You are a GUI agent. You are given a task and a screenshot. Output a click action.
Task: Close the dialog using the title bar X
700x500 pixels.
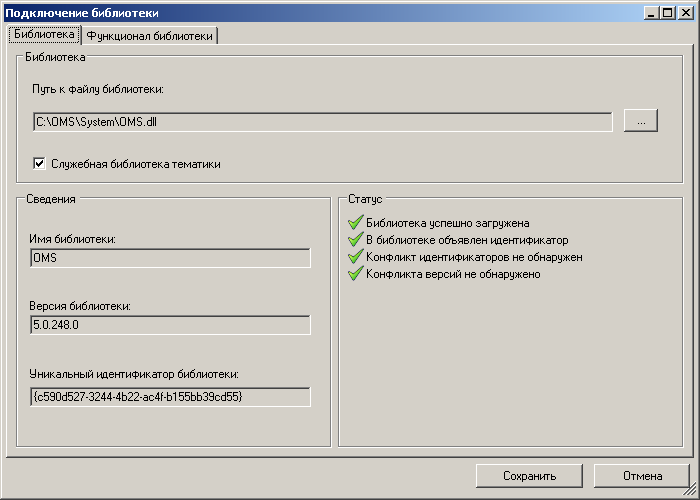[x=686, y=12]
